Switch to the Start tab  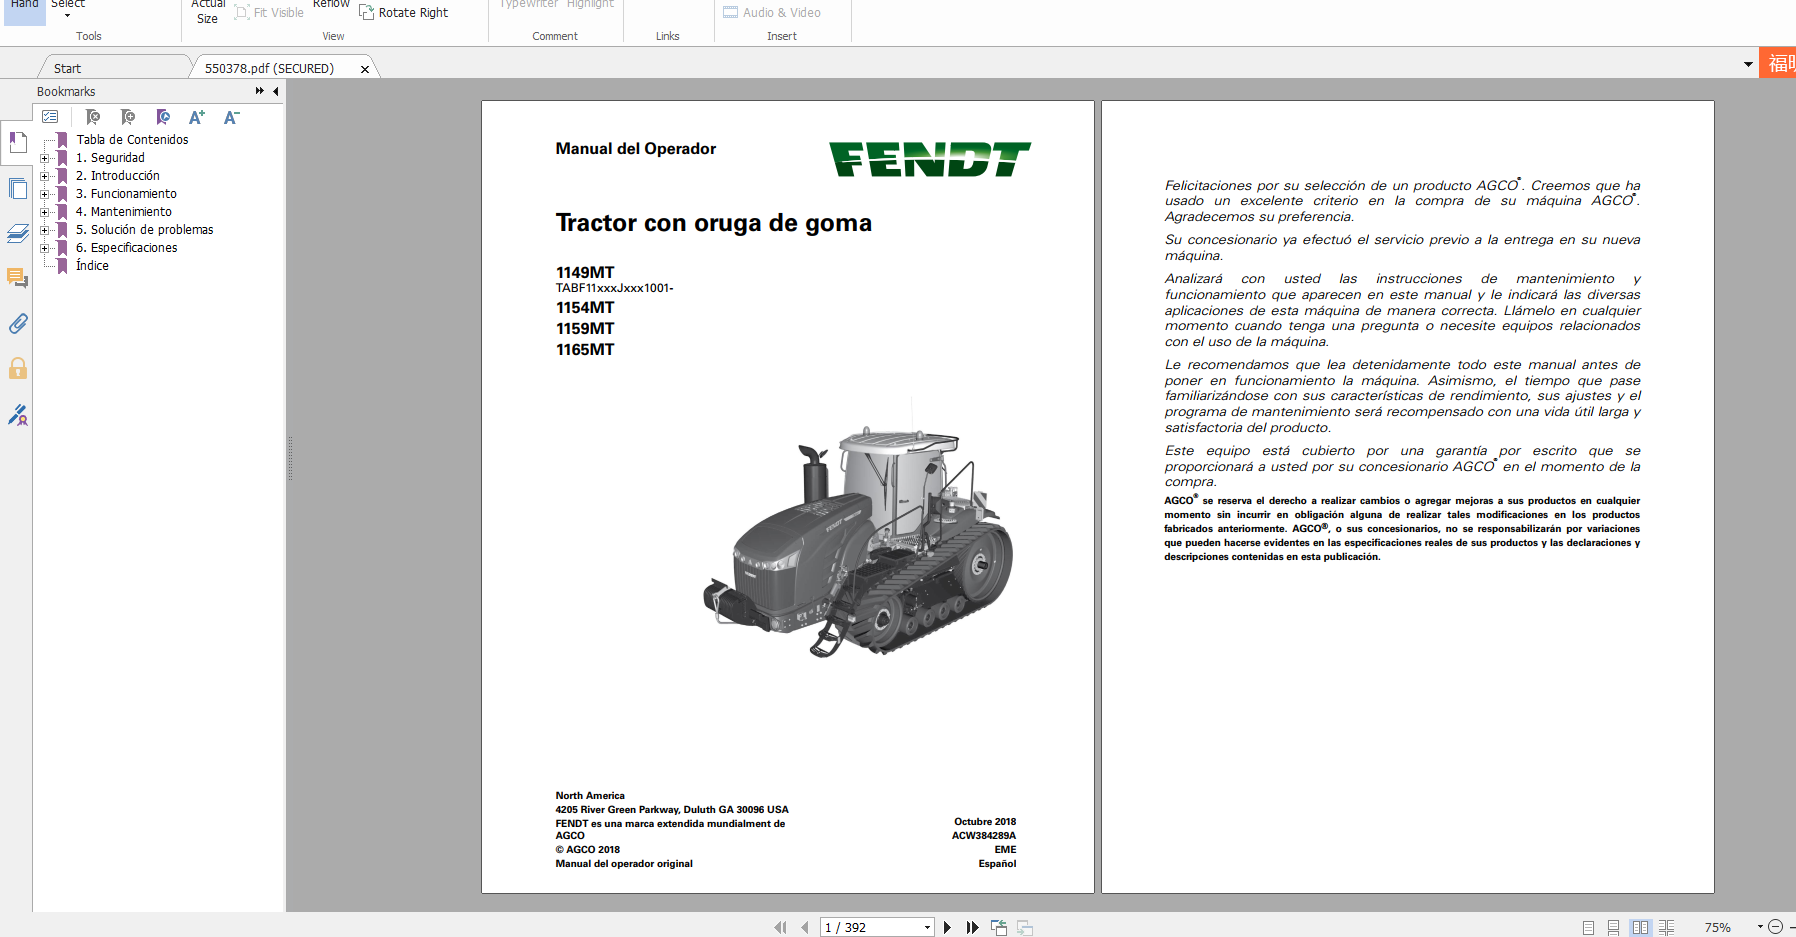(x=66, y=67)
